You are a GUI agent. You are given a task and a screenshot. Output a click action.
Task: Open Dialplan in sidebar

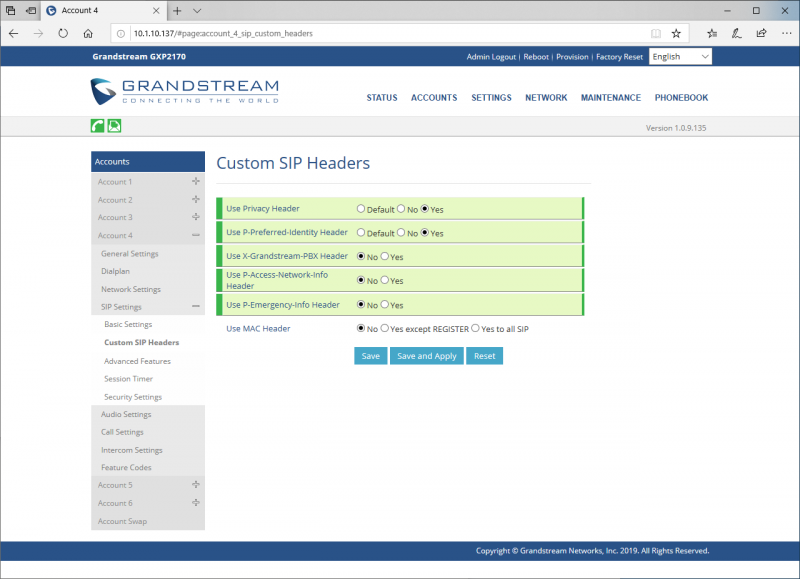point(115,271)
